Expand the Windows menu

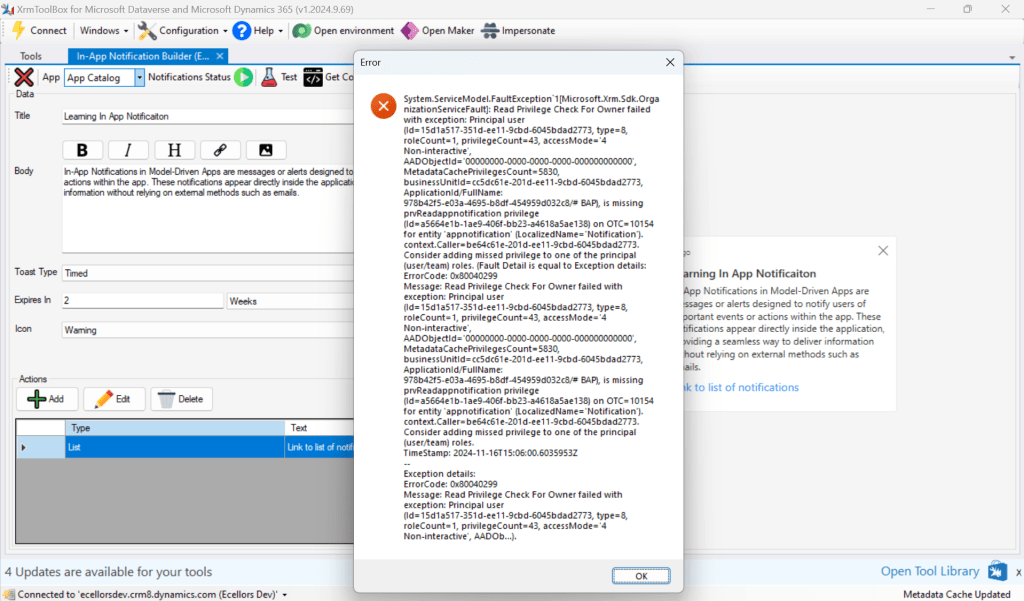click(104, 31)
